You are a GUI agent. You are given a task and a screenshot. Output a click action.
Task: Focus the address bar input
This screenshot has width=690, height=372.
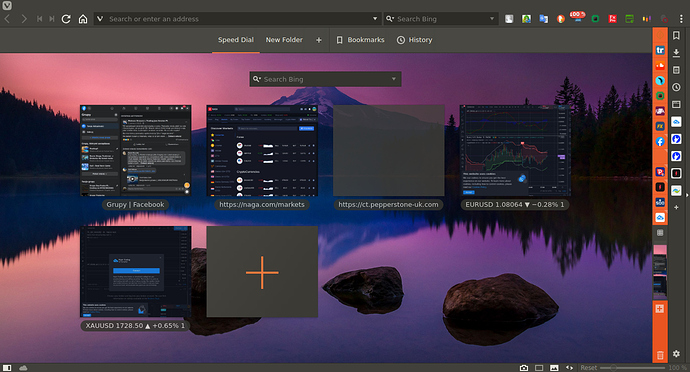(238, 19)
